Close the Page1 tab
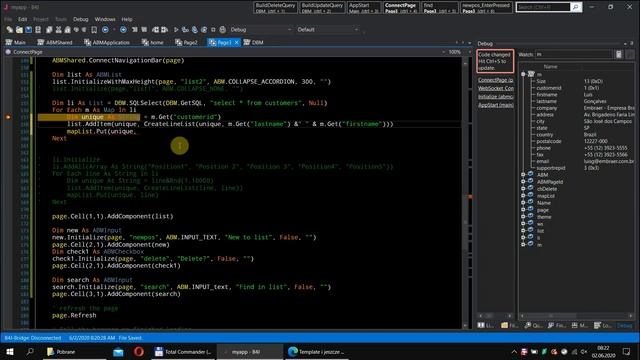 point(237,42)
